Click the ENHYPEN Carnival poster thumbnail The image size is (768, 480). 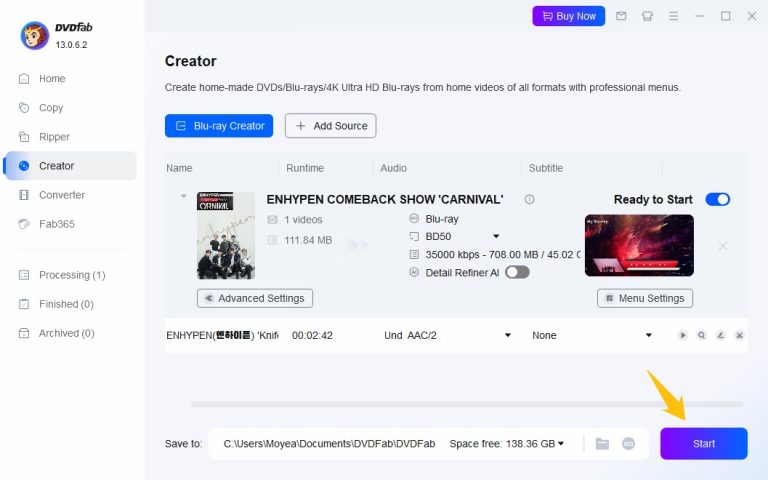point(226,236)
